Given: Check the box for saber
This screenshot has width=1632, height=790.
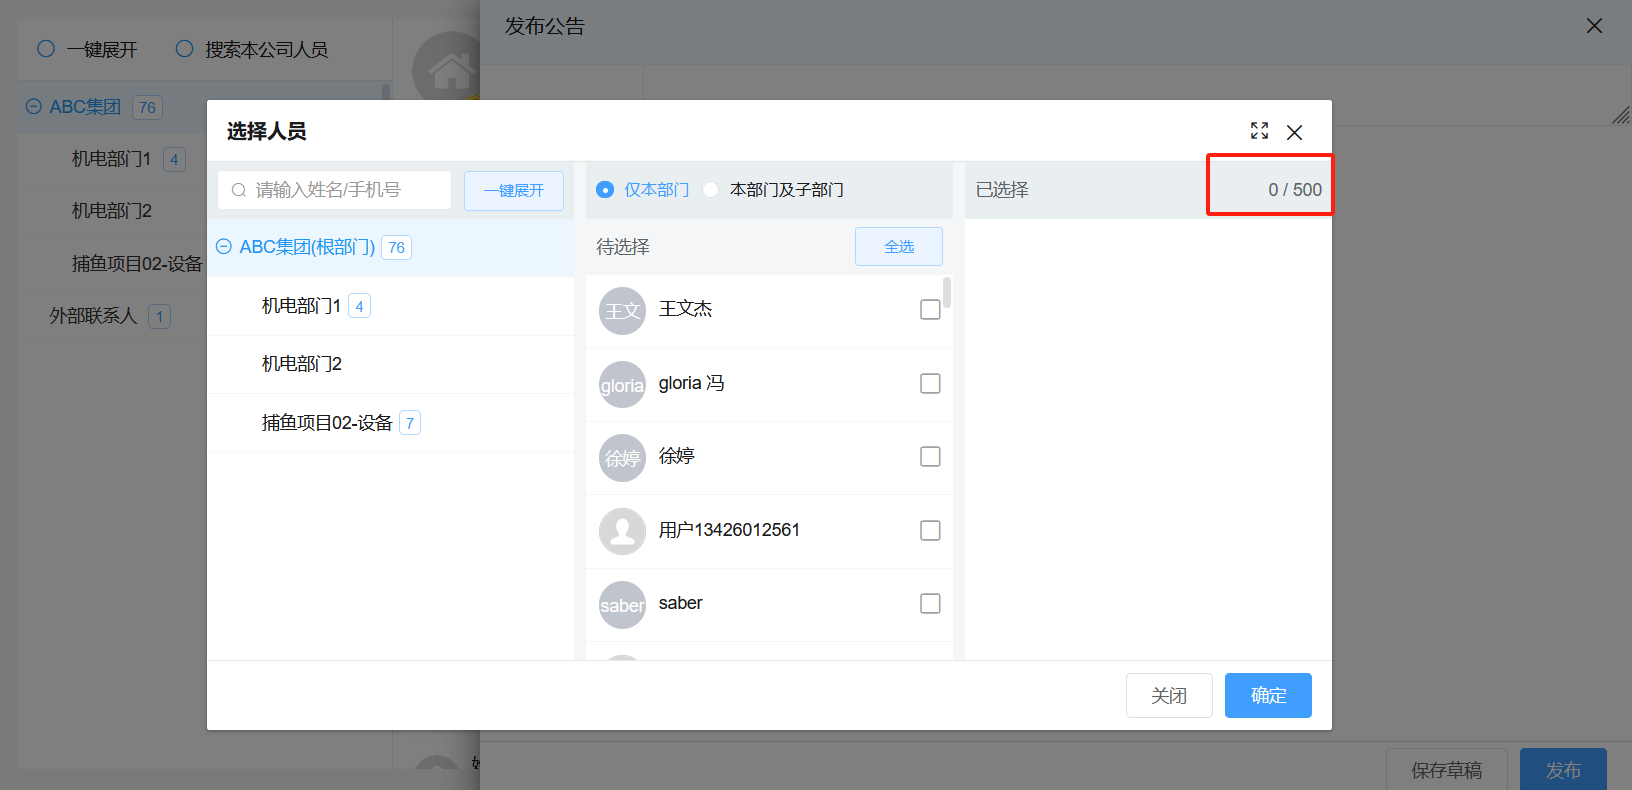Looking at the screenshot, I should coord(930,604).
